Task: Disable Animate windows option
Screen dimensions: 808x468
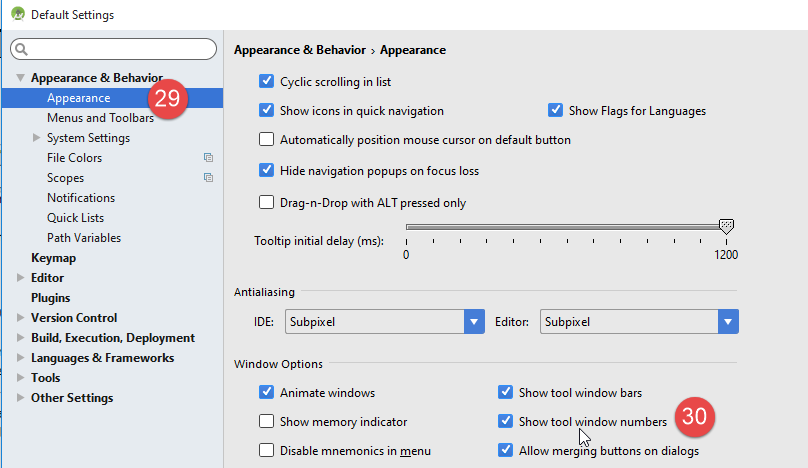Action: [x=267, y=393]
